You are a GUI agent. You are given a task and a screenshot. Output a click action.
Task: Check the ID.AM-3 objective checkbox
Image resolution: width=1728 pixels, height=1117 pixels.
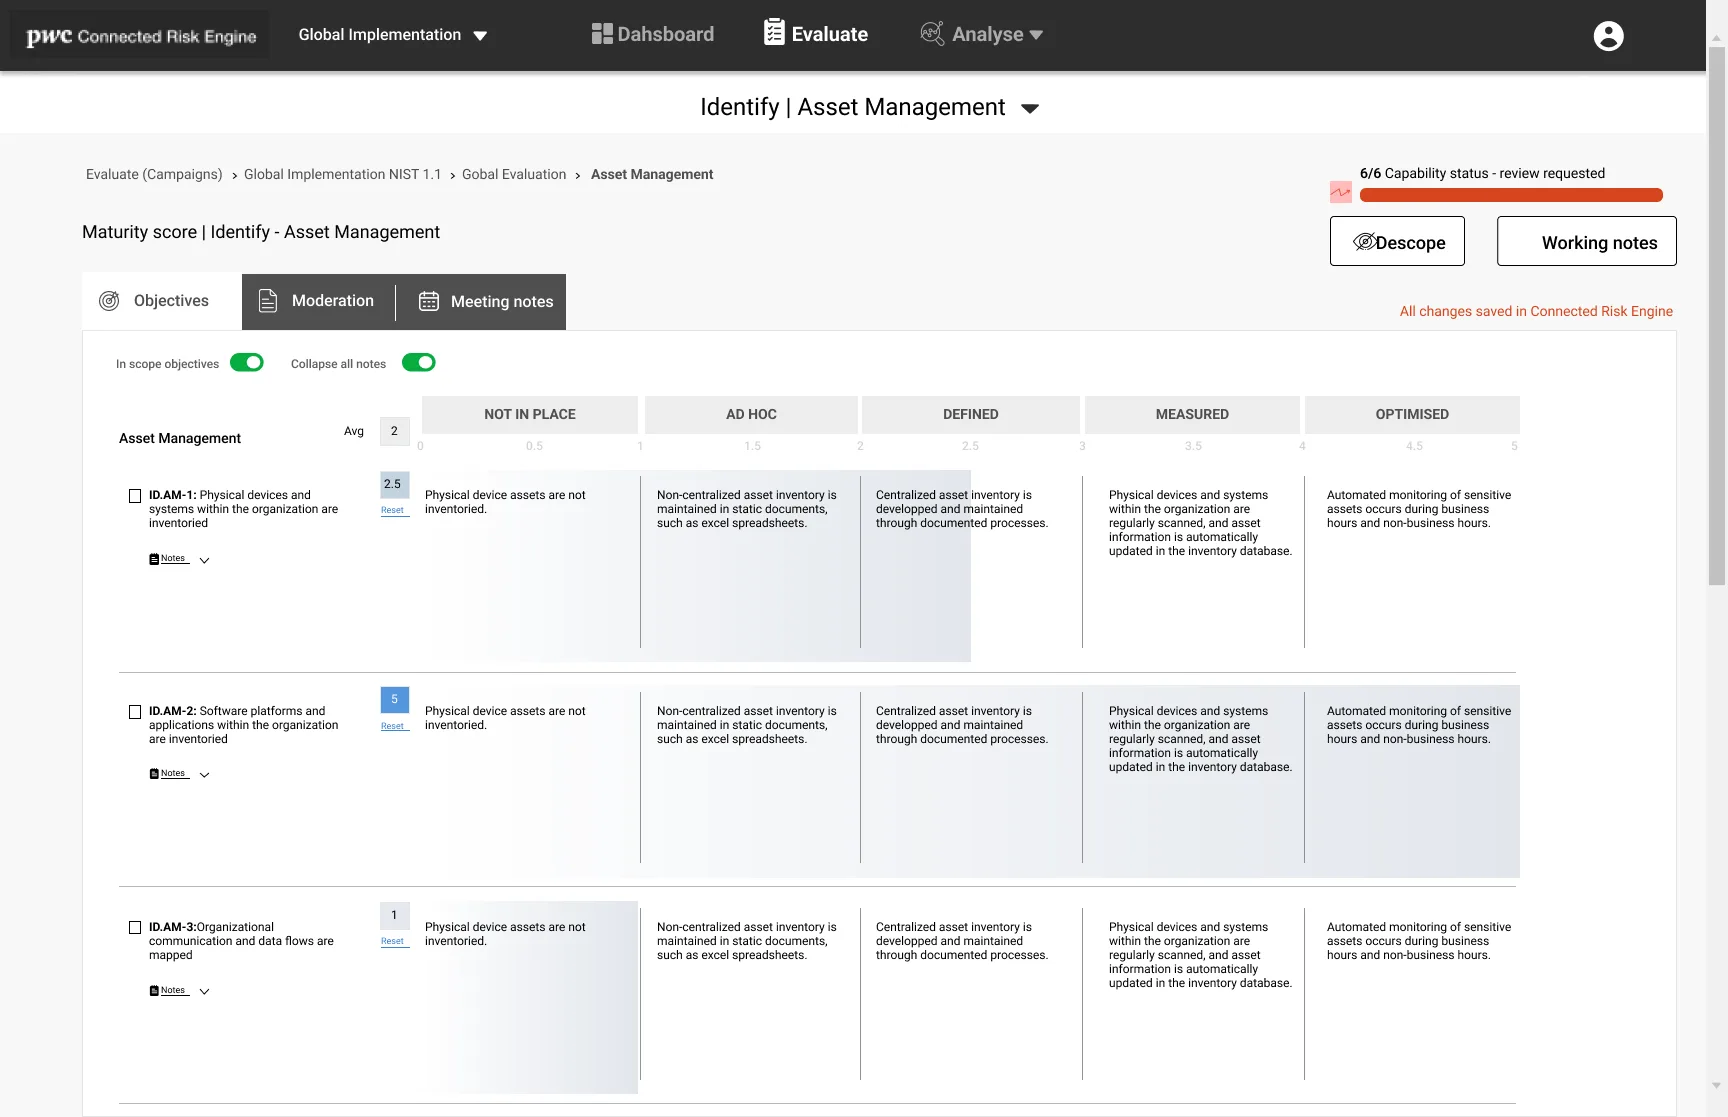click(x=135, y=928)
